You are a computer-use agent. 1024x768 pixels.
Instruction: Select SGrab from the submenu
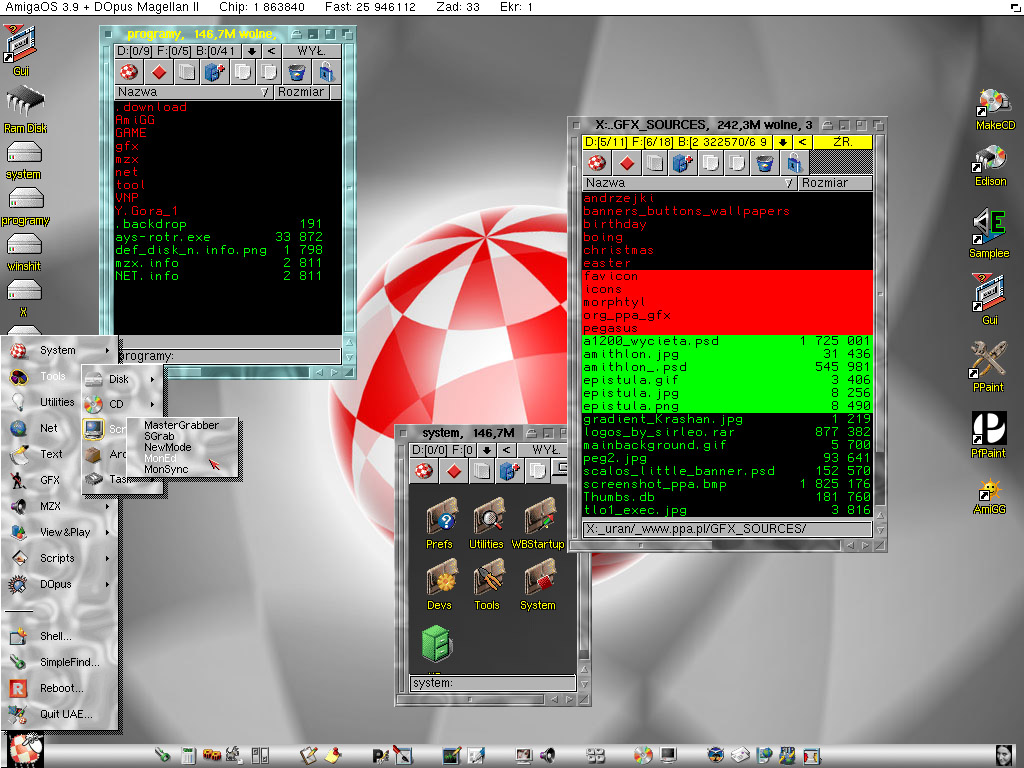159,436
